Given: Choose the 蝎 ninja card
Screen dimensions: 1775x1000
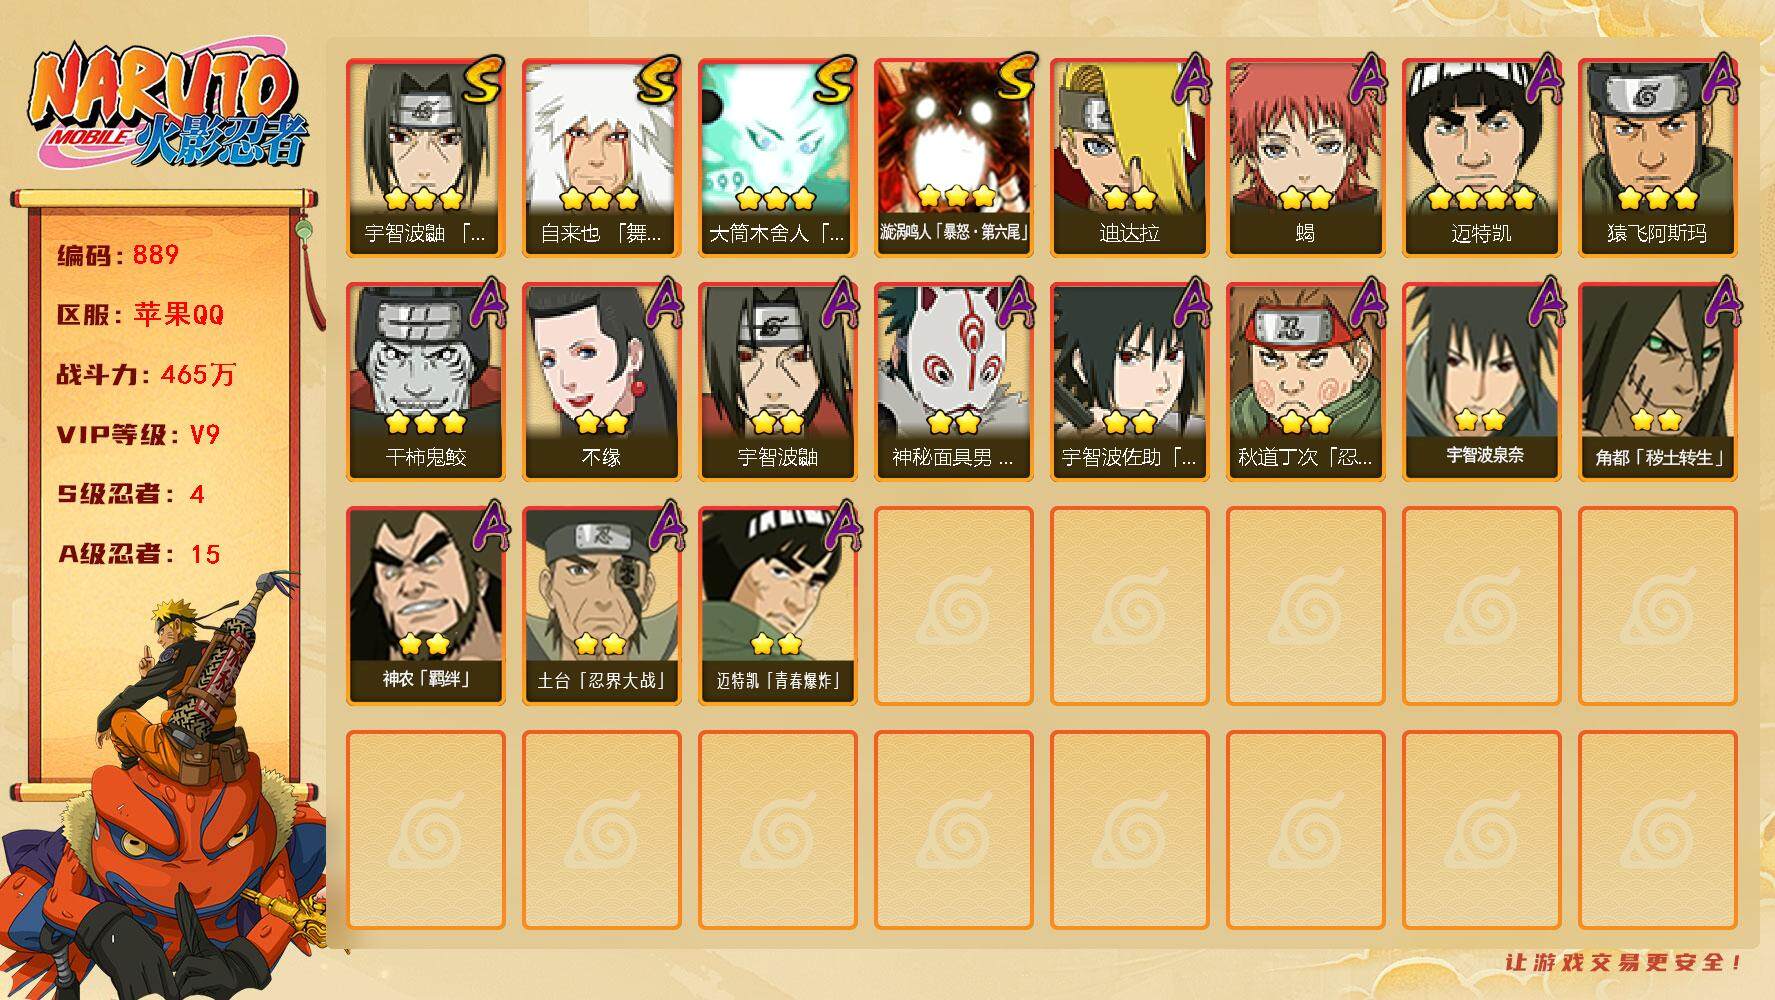Looking at the screenshot, I should tap(1305, 158).
